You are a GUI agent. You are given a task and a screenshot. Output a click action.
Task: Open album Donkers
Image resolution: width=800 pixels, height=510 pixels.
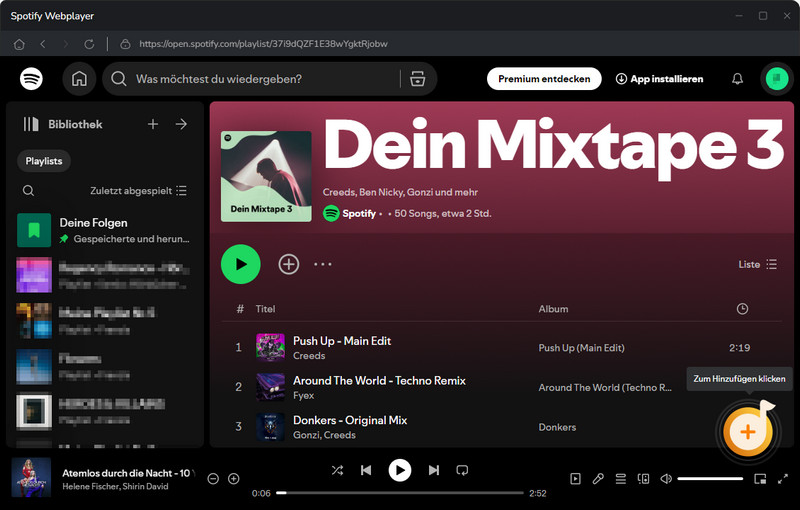(x=557, y=427)
